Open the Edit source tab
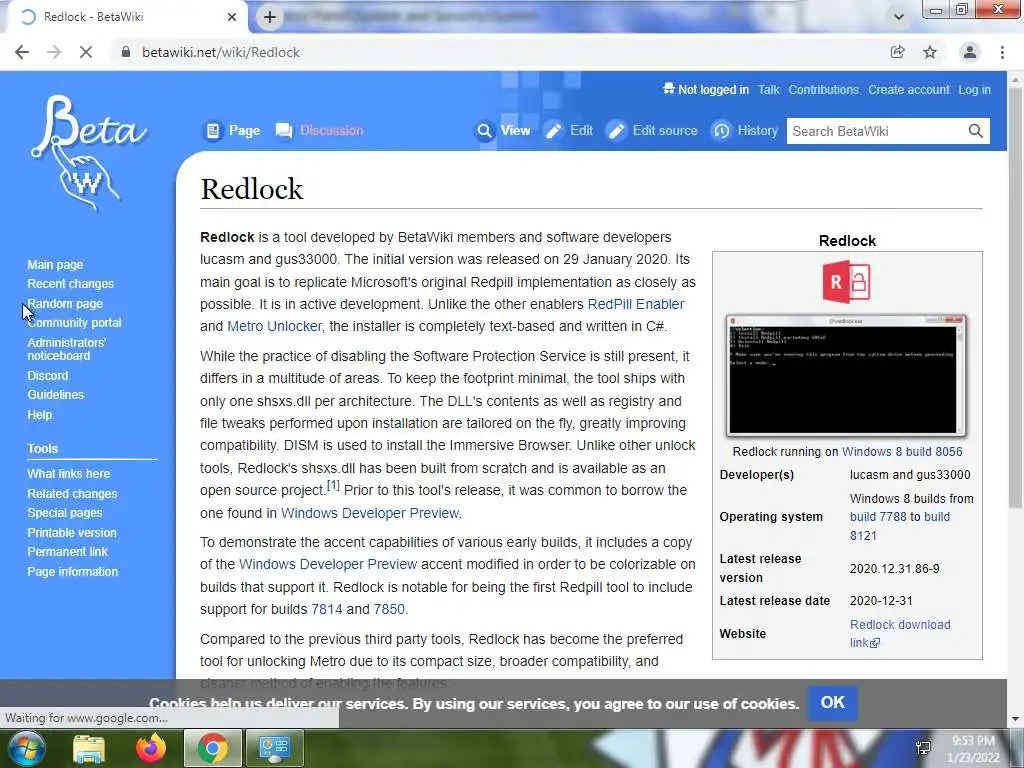 [x=652, y=131]
